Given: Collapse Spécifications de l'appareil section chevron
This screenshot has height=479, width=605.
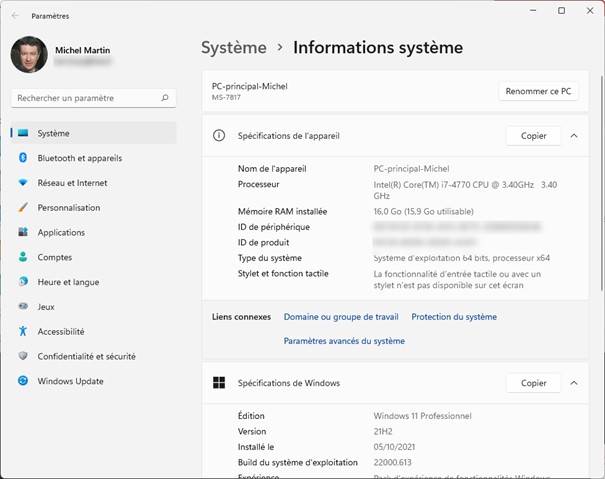Looking at the screenshot, I should 574,135.
